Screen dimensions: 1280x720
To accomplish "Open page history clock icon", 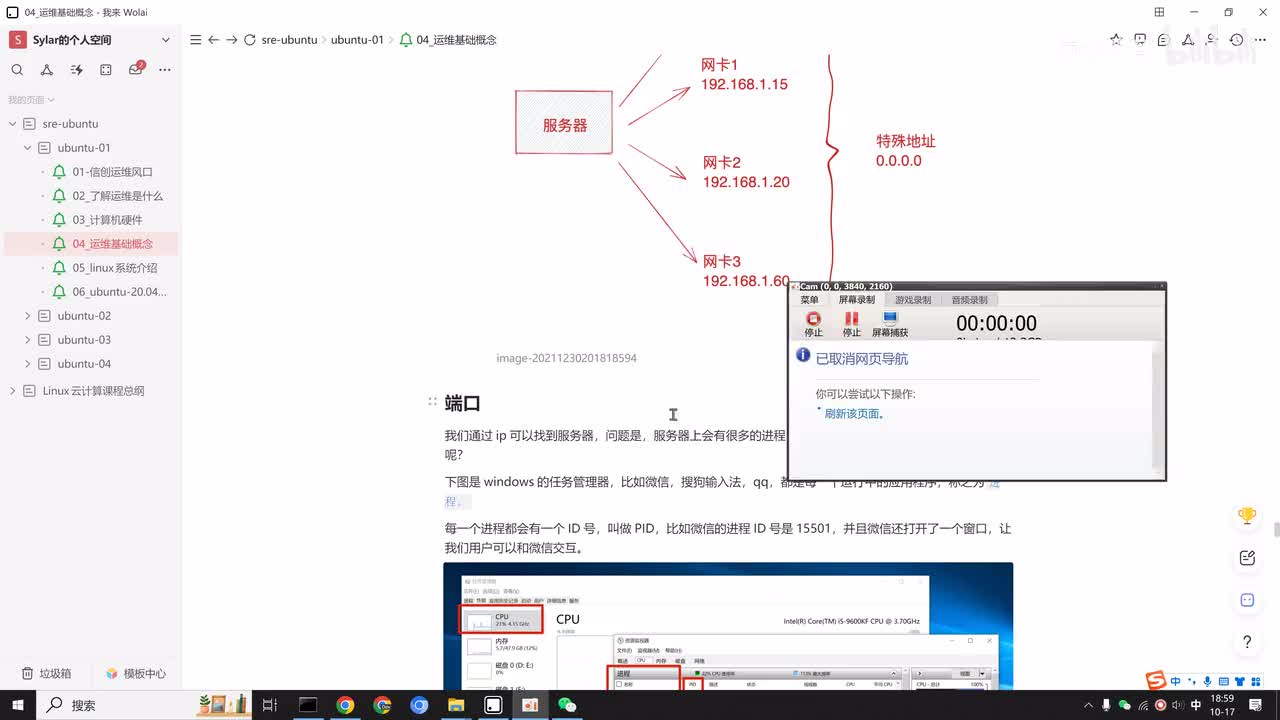I will click(x=1236, y=40).
